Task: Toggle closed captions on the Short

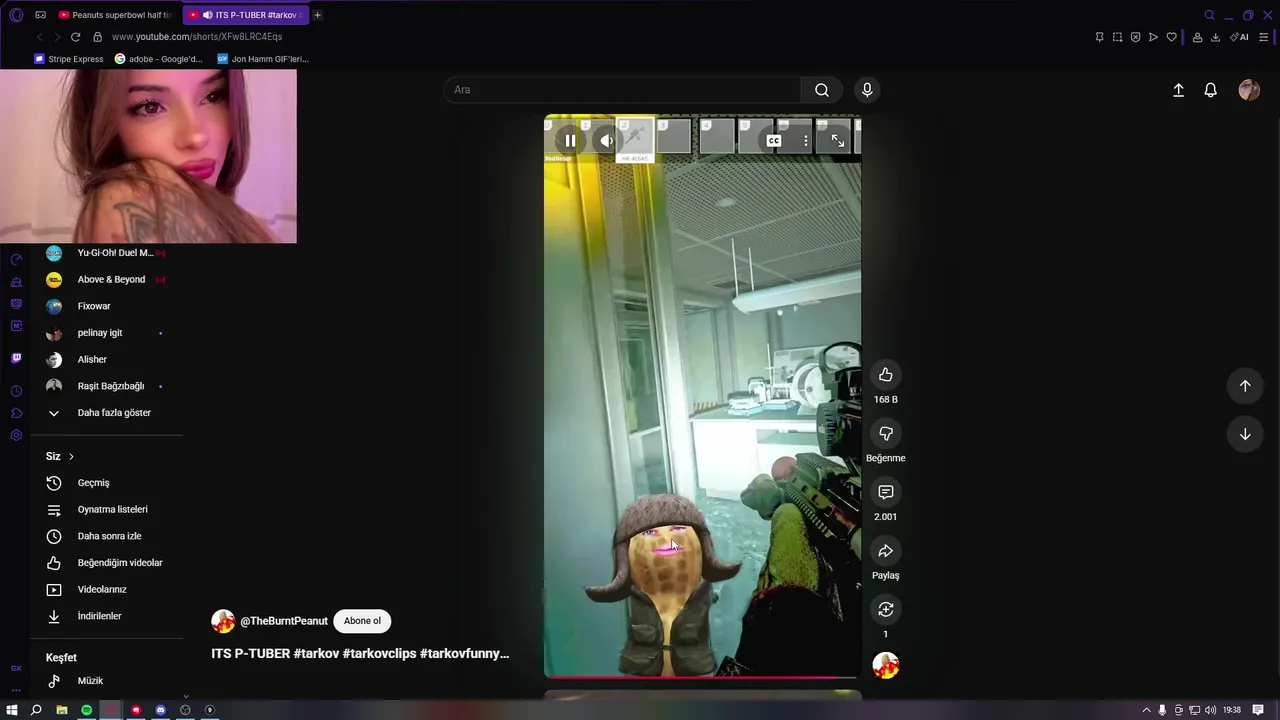Action: pyautogui.click(x=774, y=141)
